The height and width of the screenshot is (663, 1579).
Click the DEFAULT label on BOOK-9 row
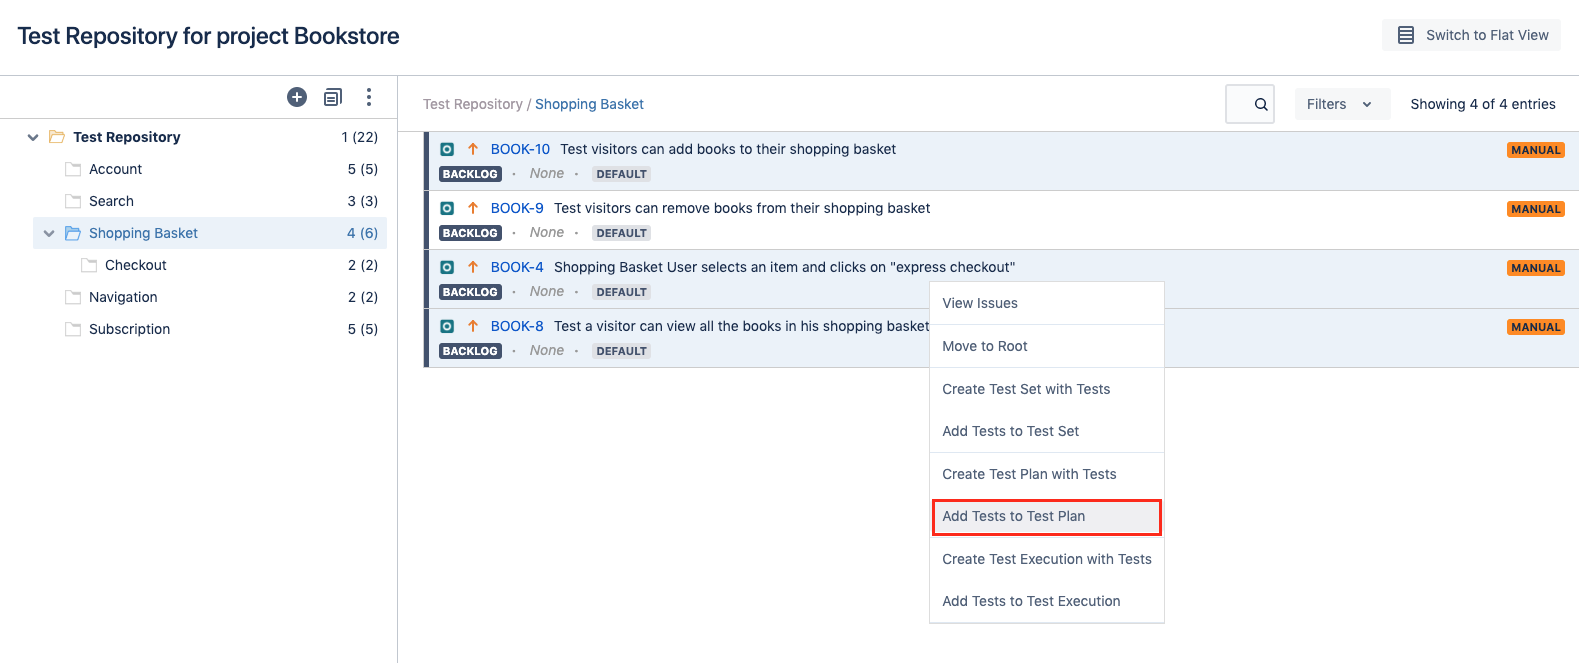click(x=621, y=233)
